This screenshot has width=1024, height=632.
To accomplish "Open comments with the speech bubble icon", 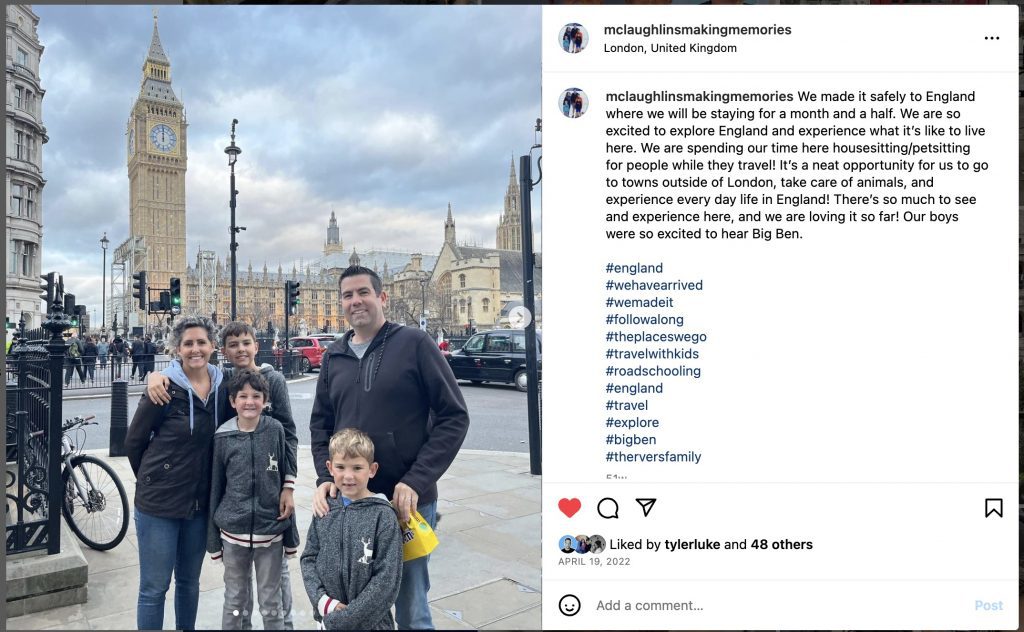I will (607, 507).
